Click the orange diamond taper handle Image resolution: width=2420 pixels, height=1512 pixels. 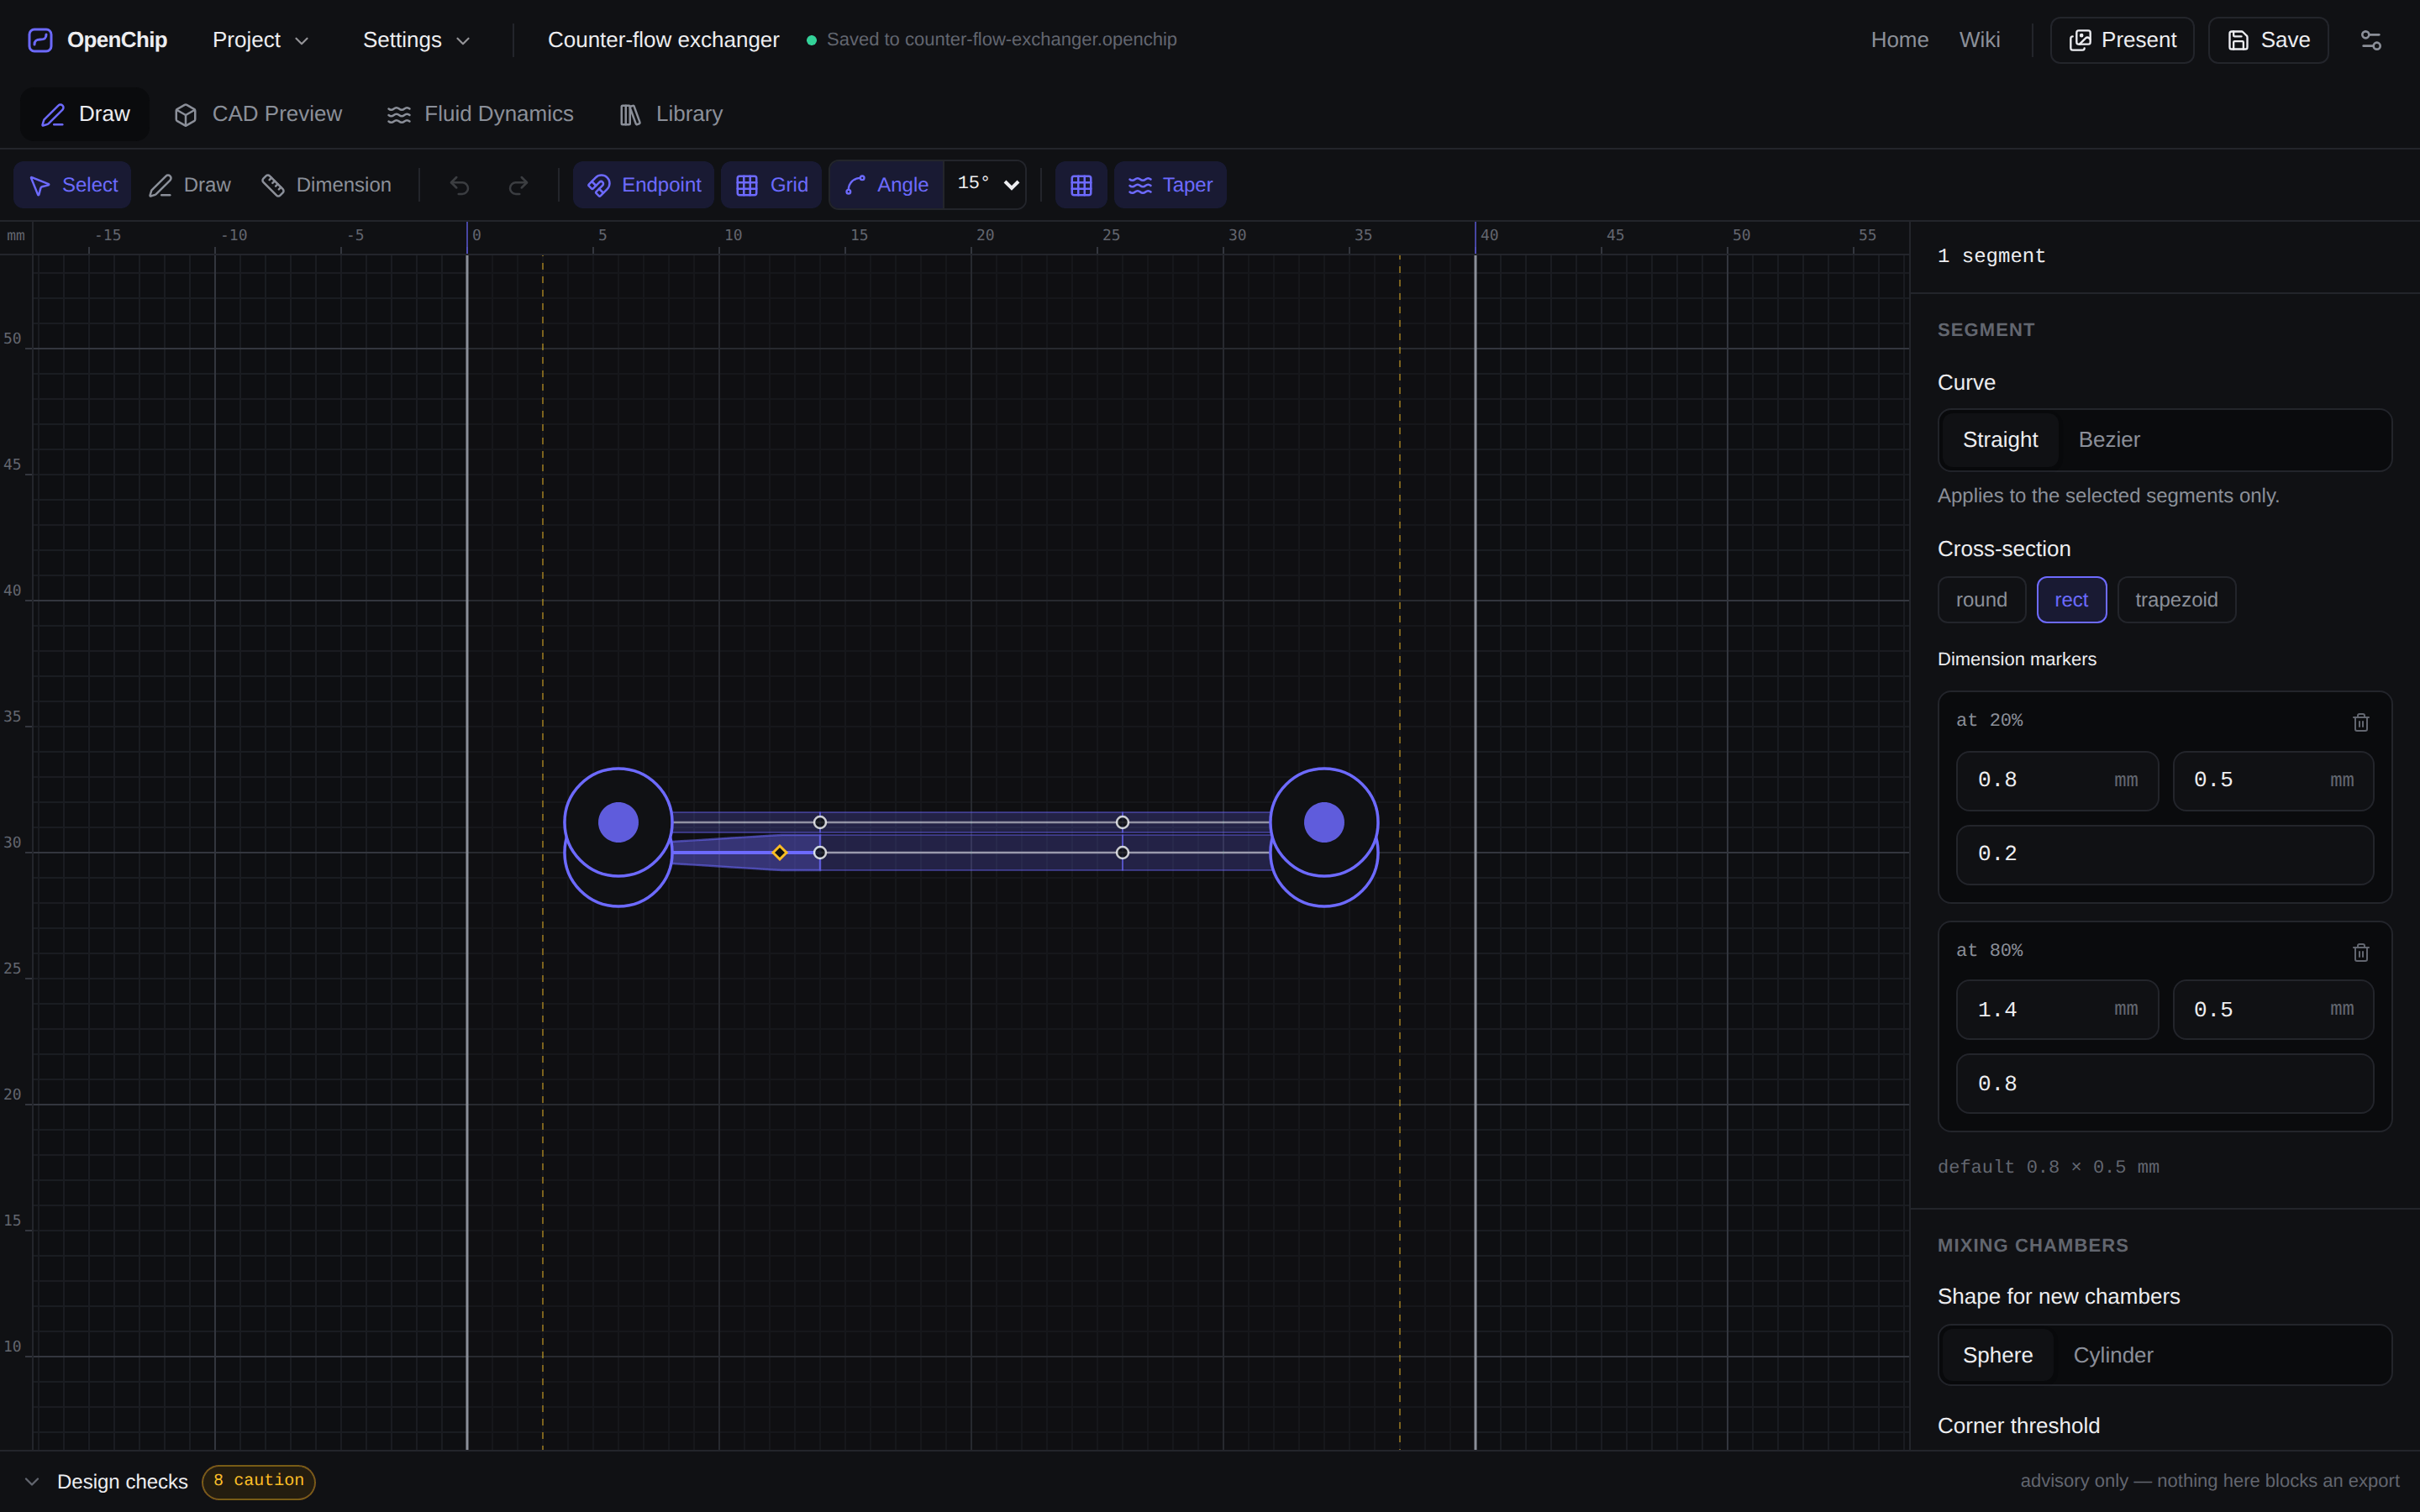(x=780, y=853)
